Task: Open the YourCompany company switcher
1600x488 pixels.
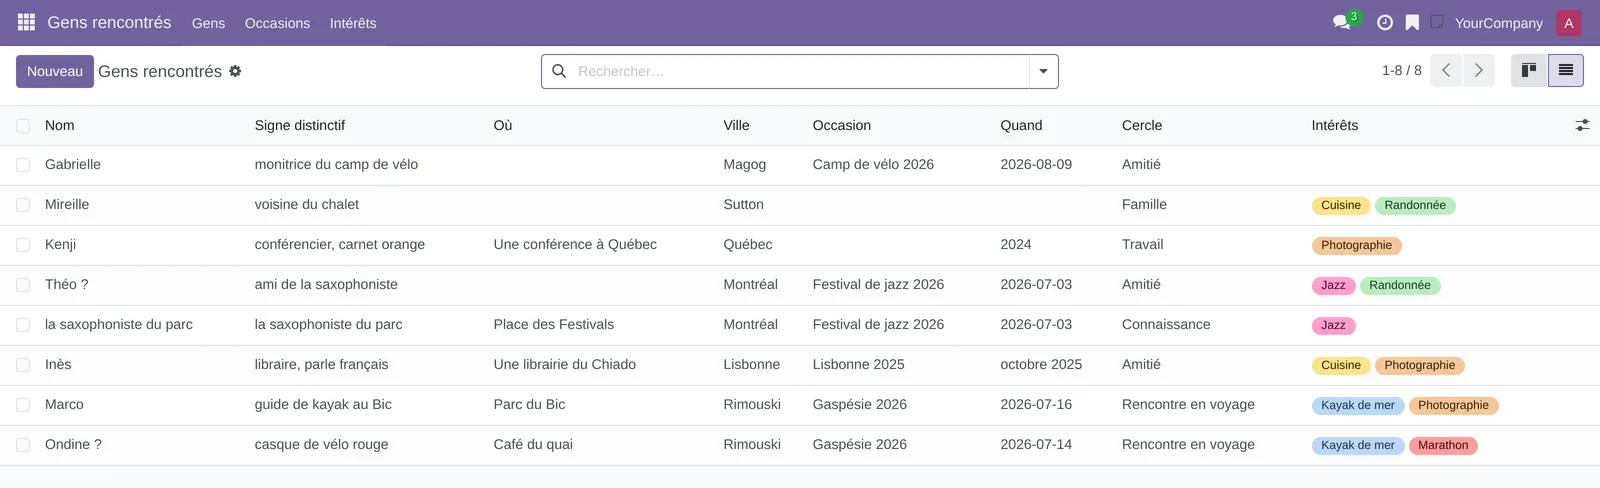Action: pyautogui.click(x=1498, y=23)
